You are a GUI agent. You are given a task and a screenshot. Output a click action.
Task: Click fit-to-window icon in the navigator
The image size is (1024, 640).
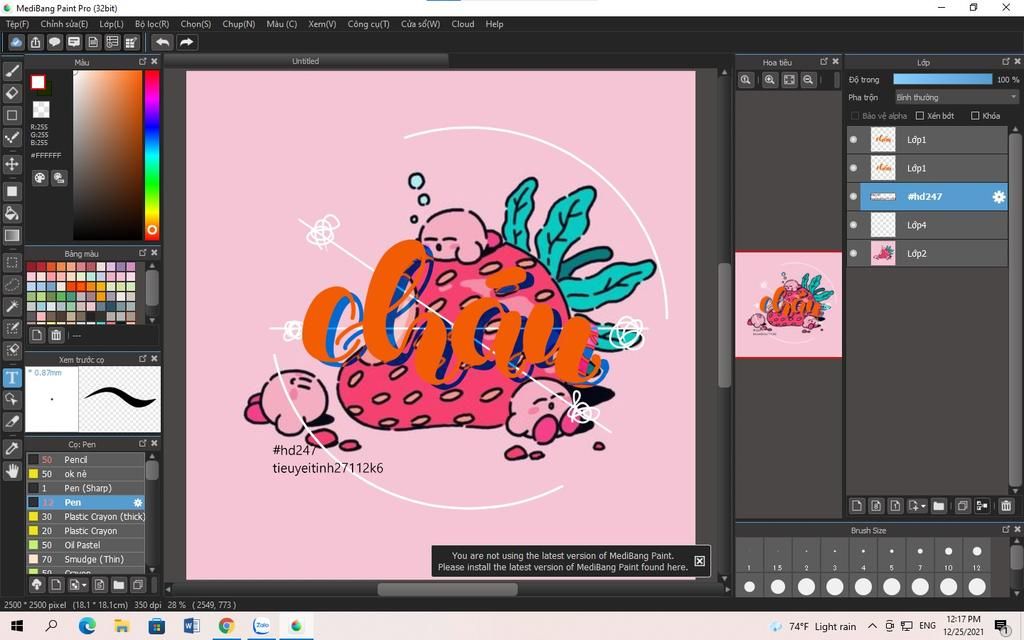pyautogui.click(x=790, y=80)
